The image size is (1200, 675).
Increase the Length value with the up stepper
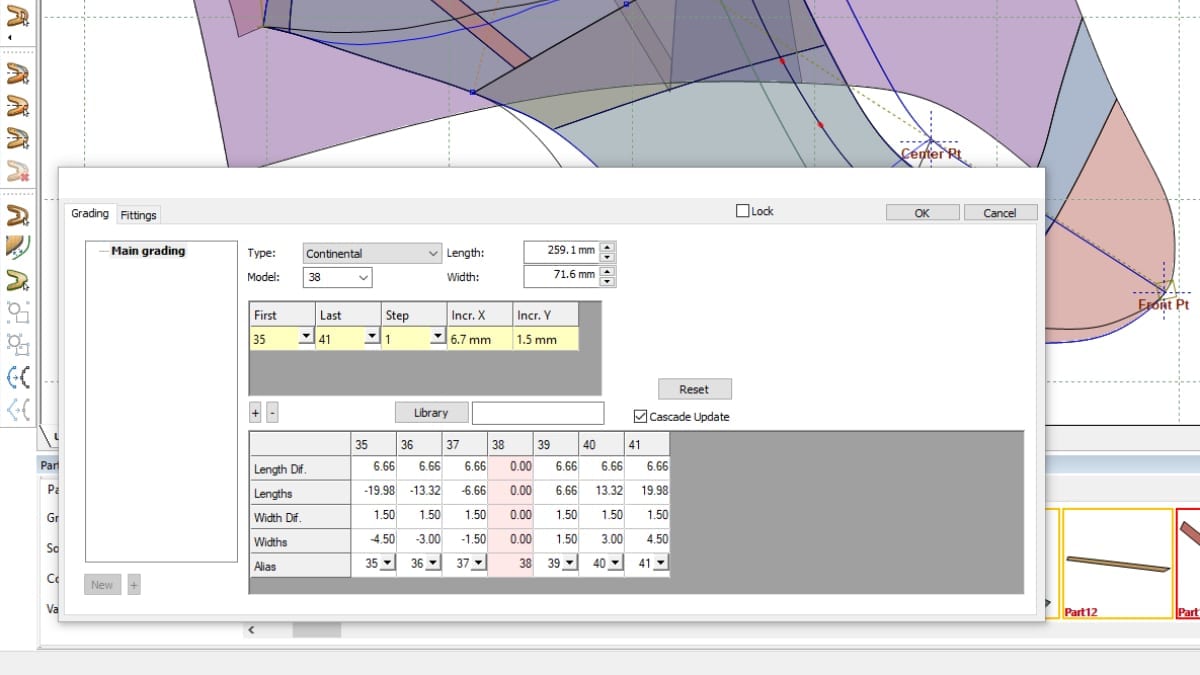coord(608,247)
